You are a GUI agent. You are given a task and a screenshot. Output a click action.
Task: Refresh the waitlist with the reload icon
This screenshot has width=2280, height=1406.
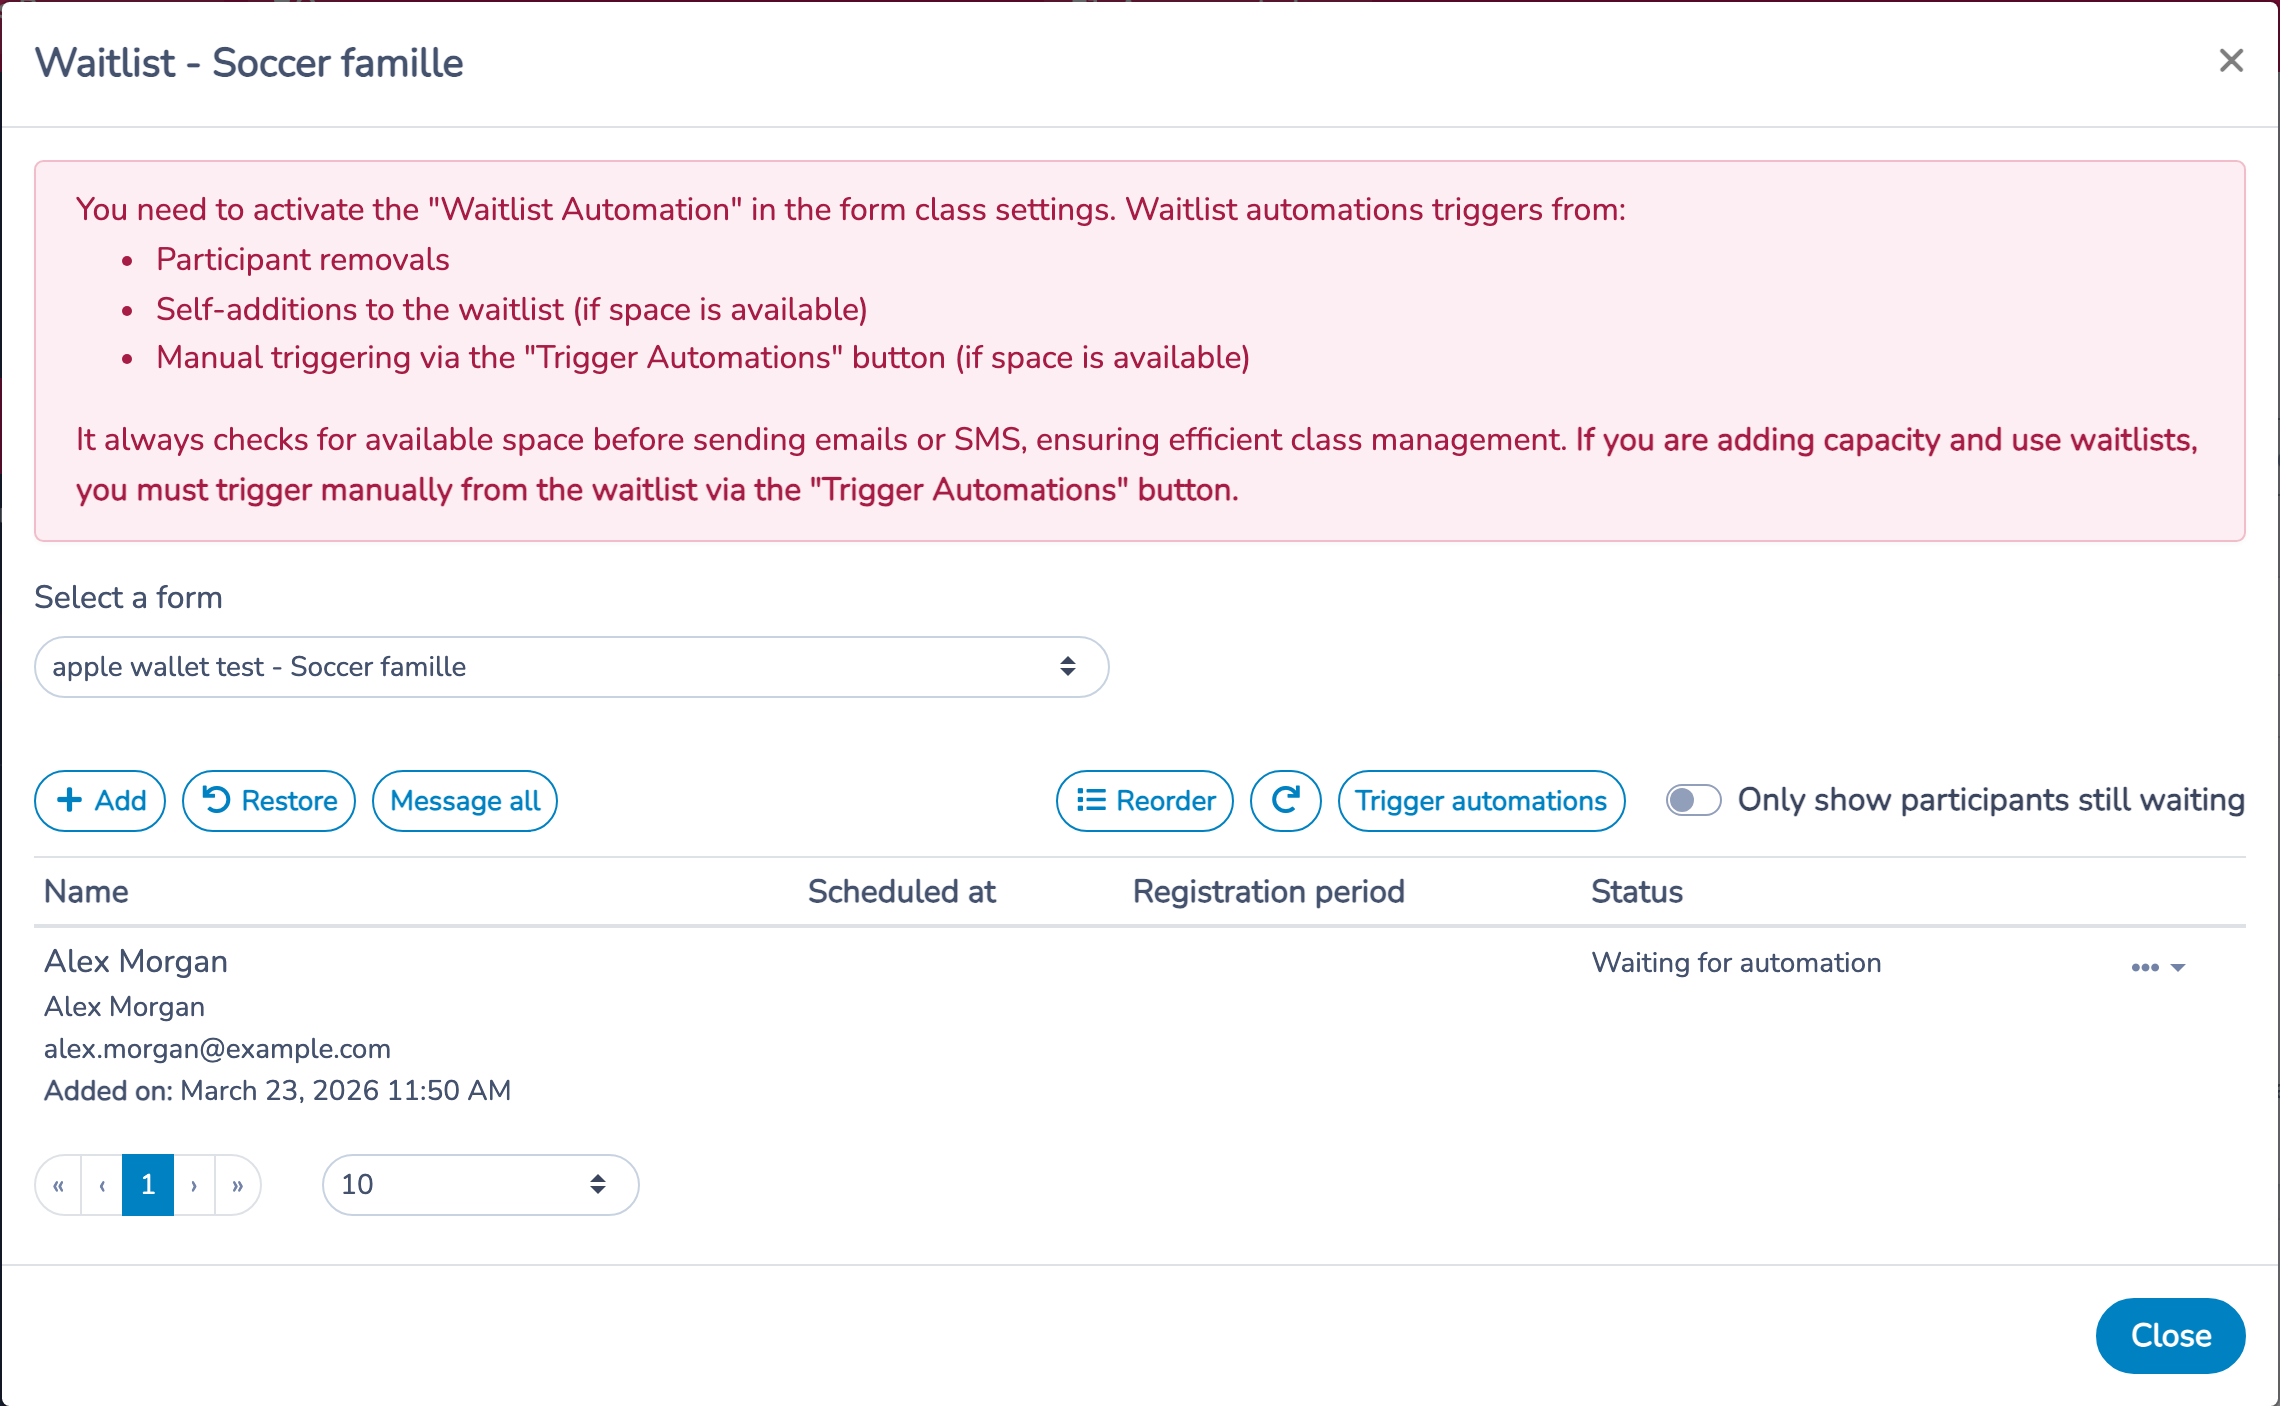point(1286,801)
